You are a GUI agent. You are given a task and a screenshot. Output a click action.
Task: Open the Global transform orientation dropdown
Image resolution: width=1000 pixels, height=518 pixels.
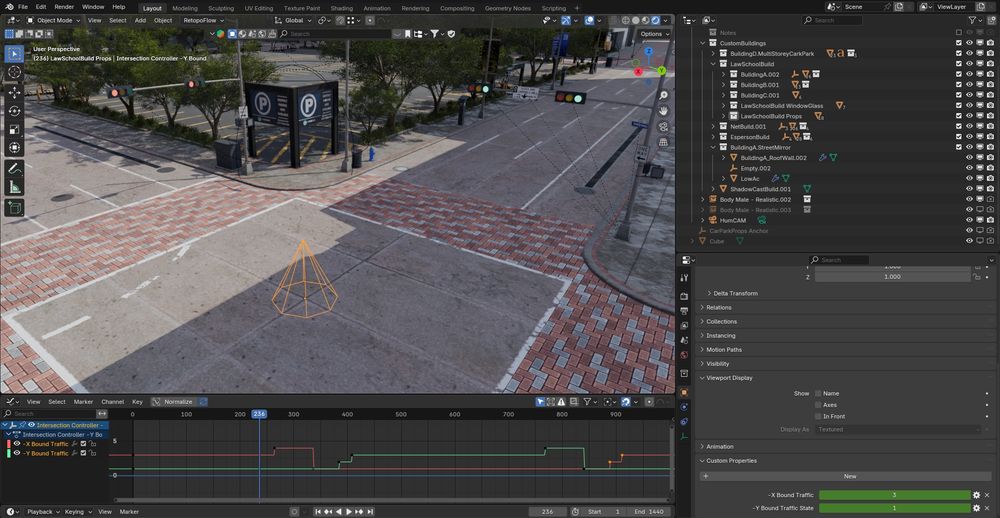click(293, 20)
